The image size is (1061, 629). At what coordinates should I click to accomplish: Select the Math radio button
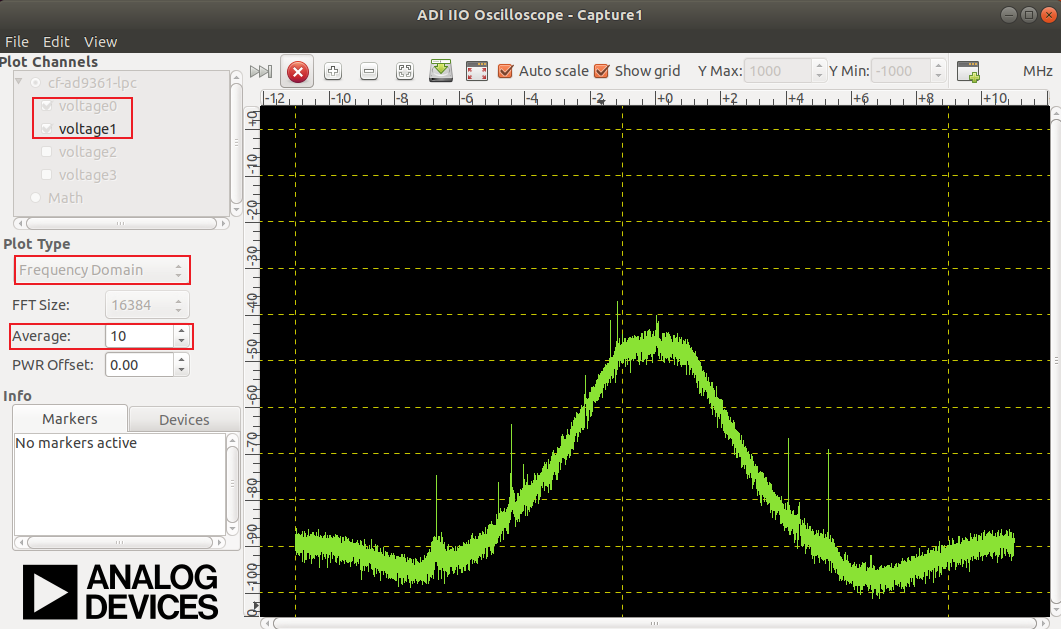(x=37, y=198)
